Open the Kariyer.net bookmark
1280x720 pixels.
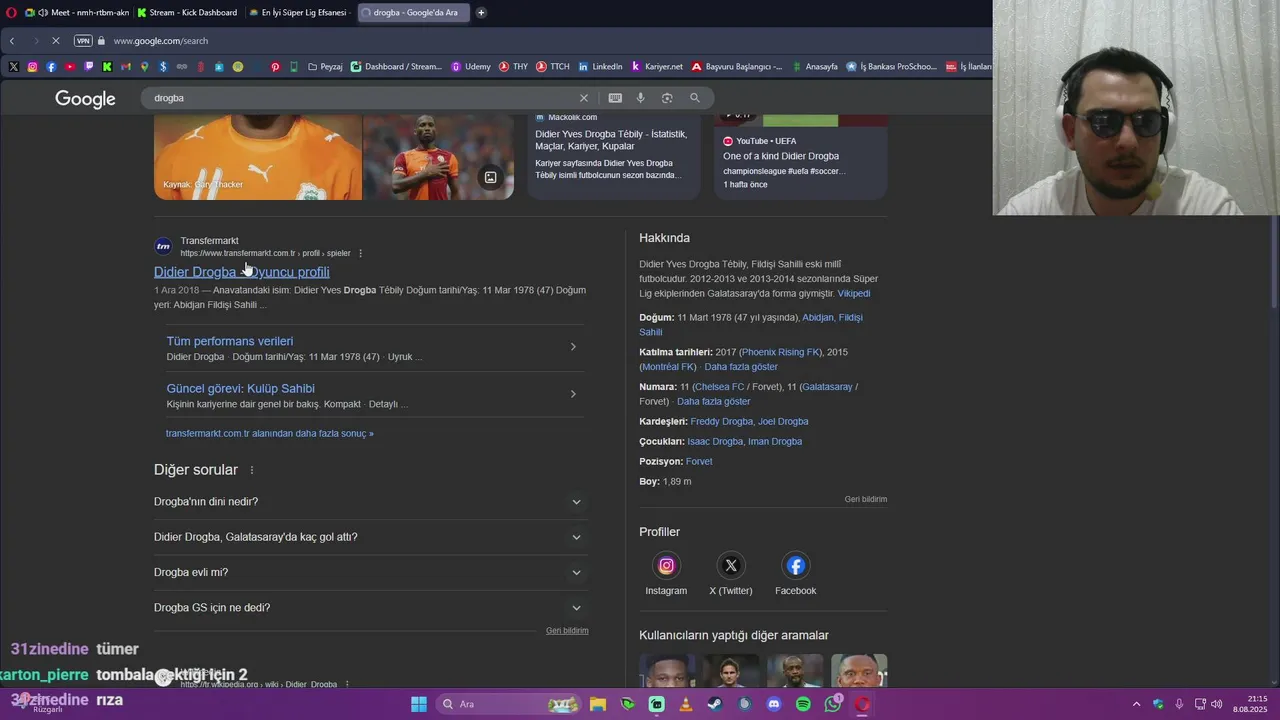coord(657,67)
